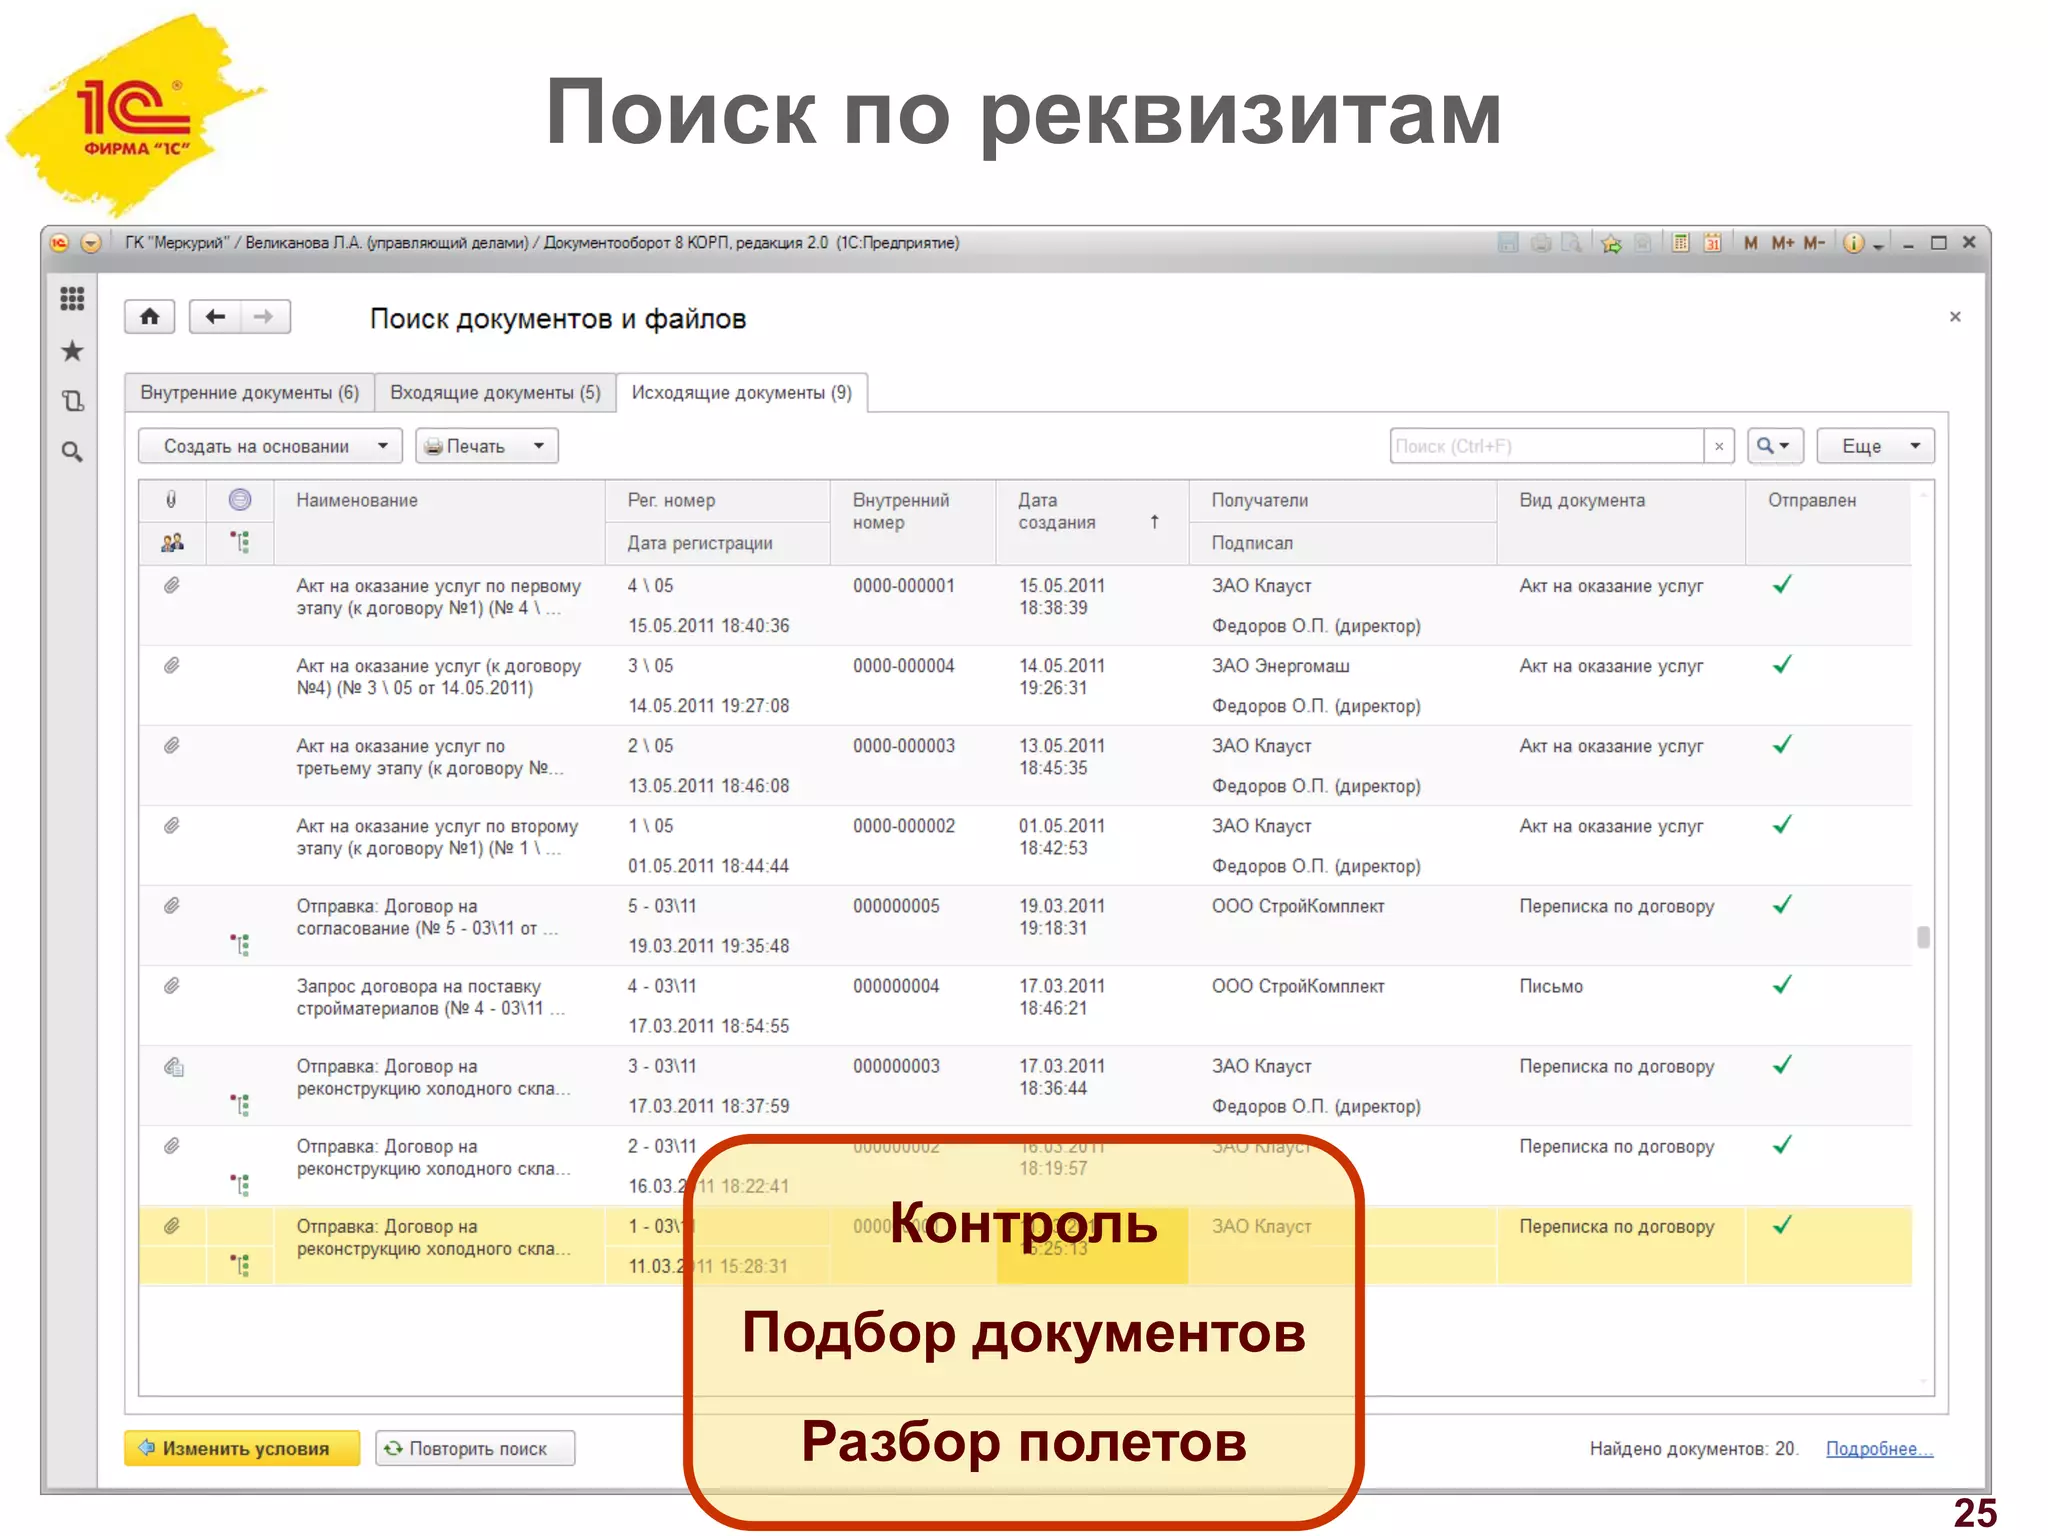Open search magnifier in left sidebar
Image resolution: width=2048 pixels, height=1536 pixels.
(72, 452)
